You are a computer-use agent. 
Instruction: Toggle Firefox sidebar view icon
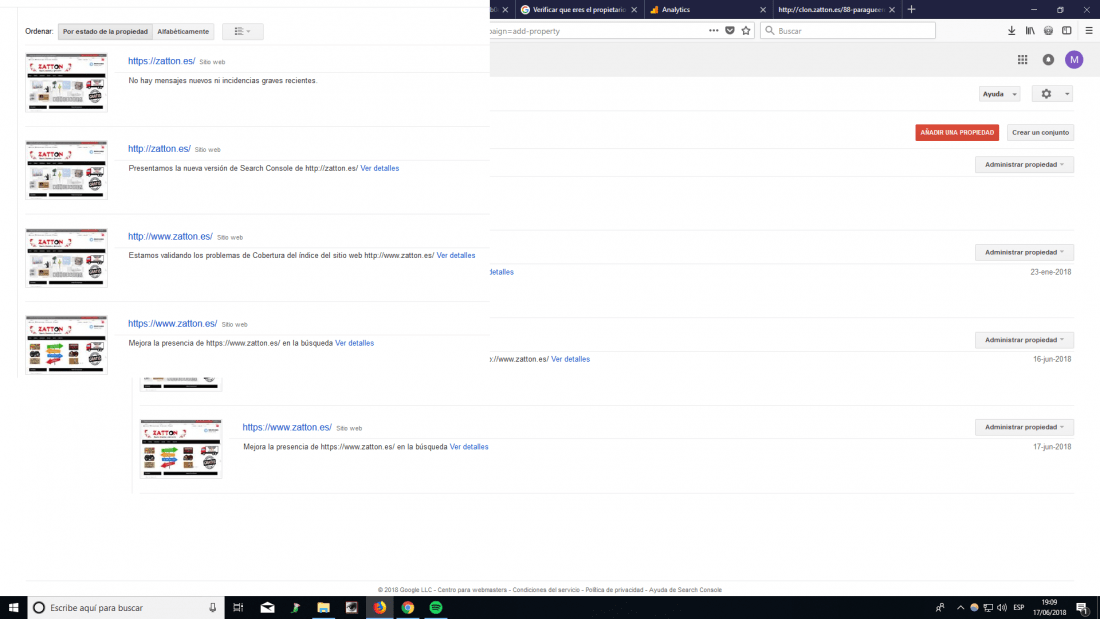click(x=1066, y=31)
